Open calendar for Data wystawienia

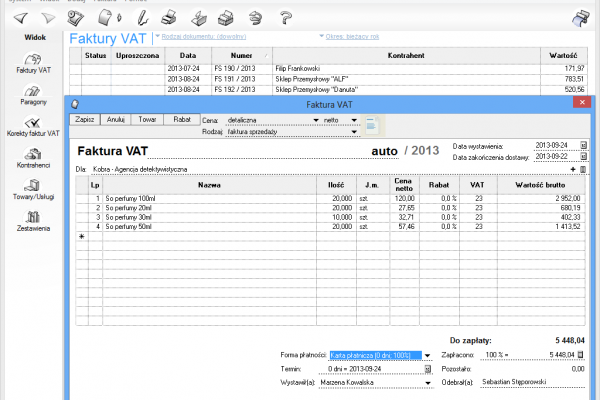pos(583,145)
